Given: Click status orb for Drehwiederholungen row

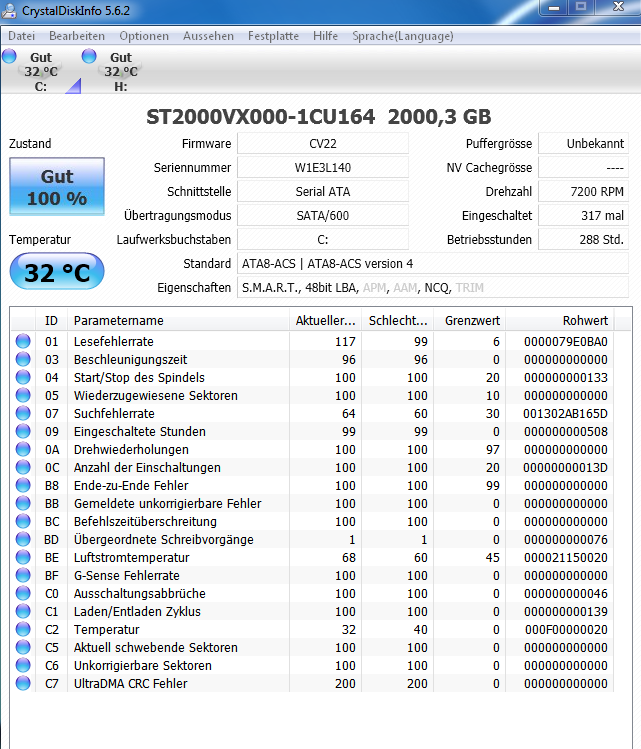Looking at the screenshot, I should 23,449.
